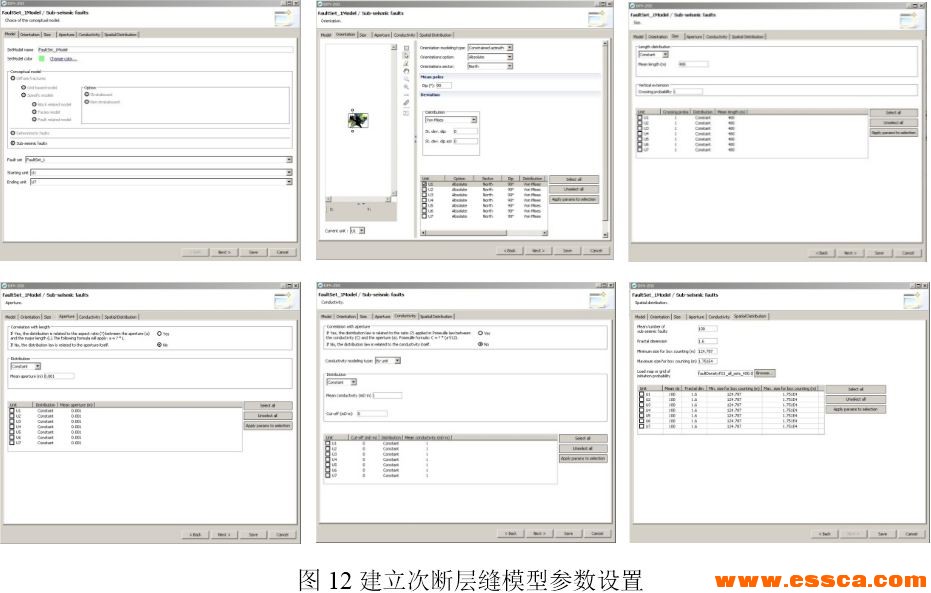Click the pencil edit icon in the stereonet toolbar

tap(406, 102)
